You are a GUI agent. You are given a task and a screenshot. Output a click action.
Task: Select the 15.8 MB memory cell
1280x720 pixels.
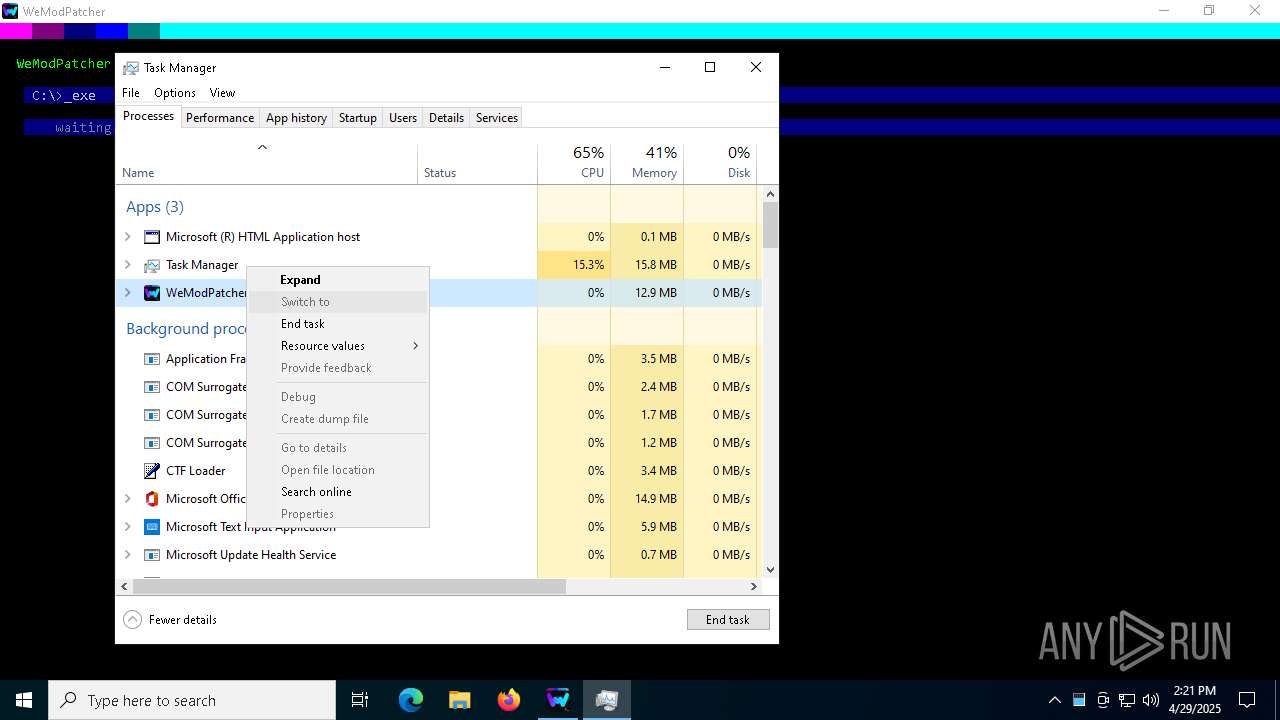coord(647,265)
